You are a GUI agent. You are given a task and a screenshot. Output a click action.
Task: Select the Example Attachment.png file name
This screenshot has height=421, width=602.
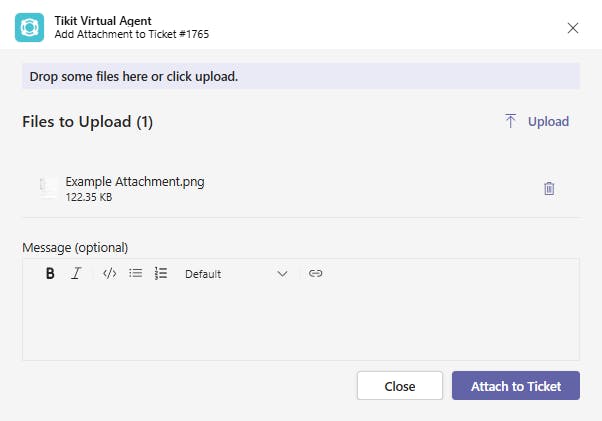(135, 182)
